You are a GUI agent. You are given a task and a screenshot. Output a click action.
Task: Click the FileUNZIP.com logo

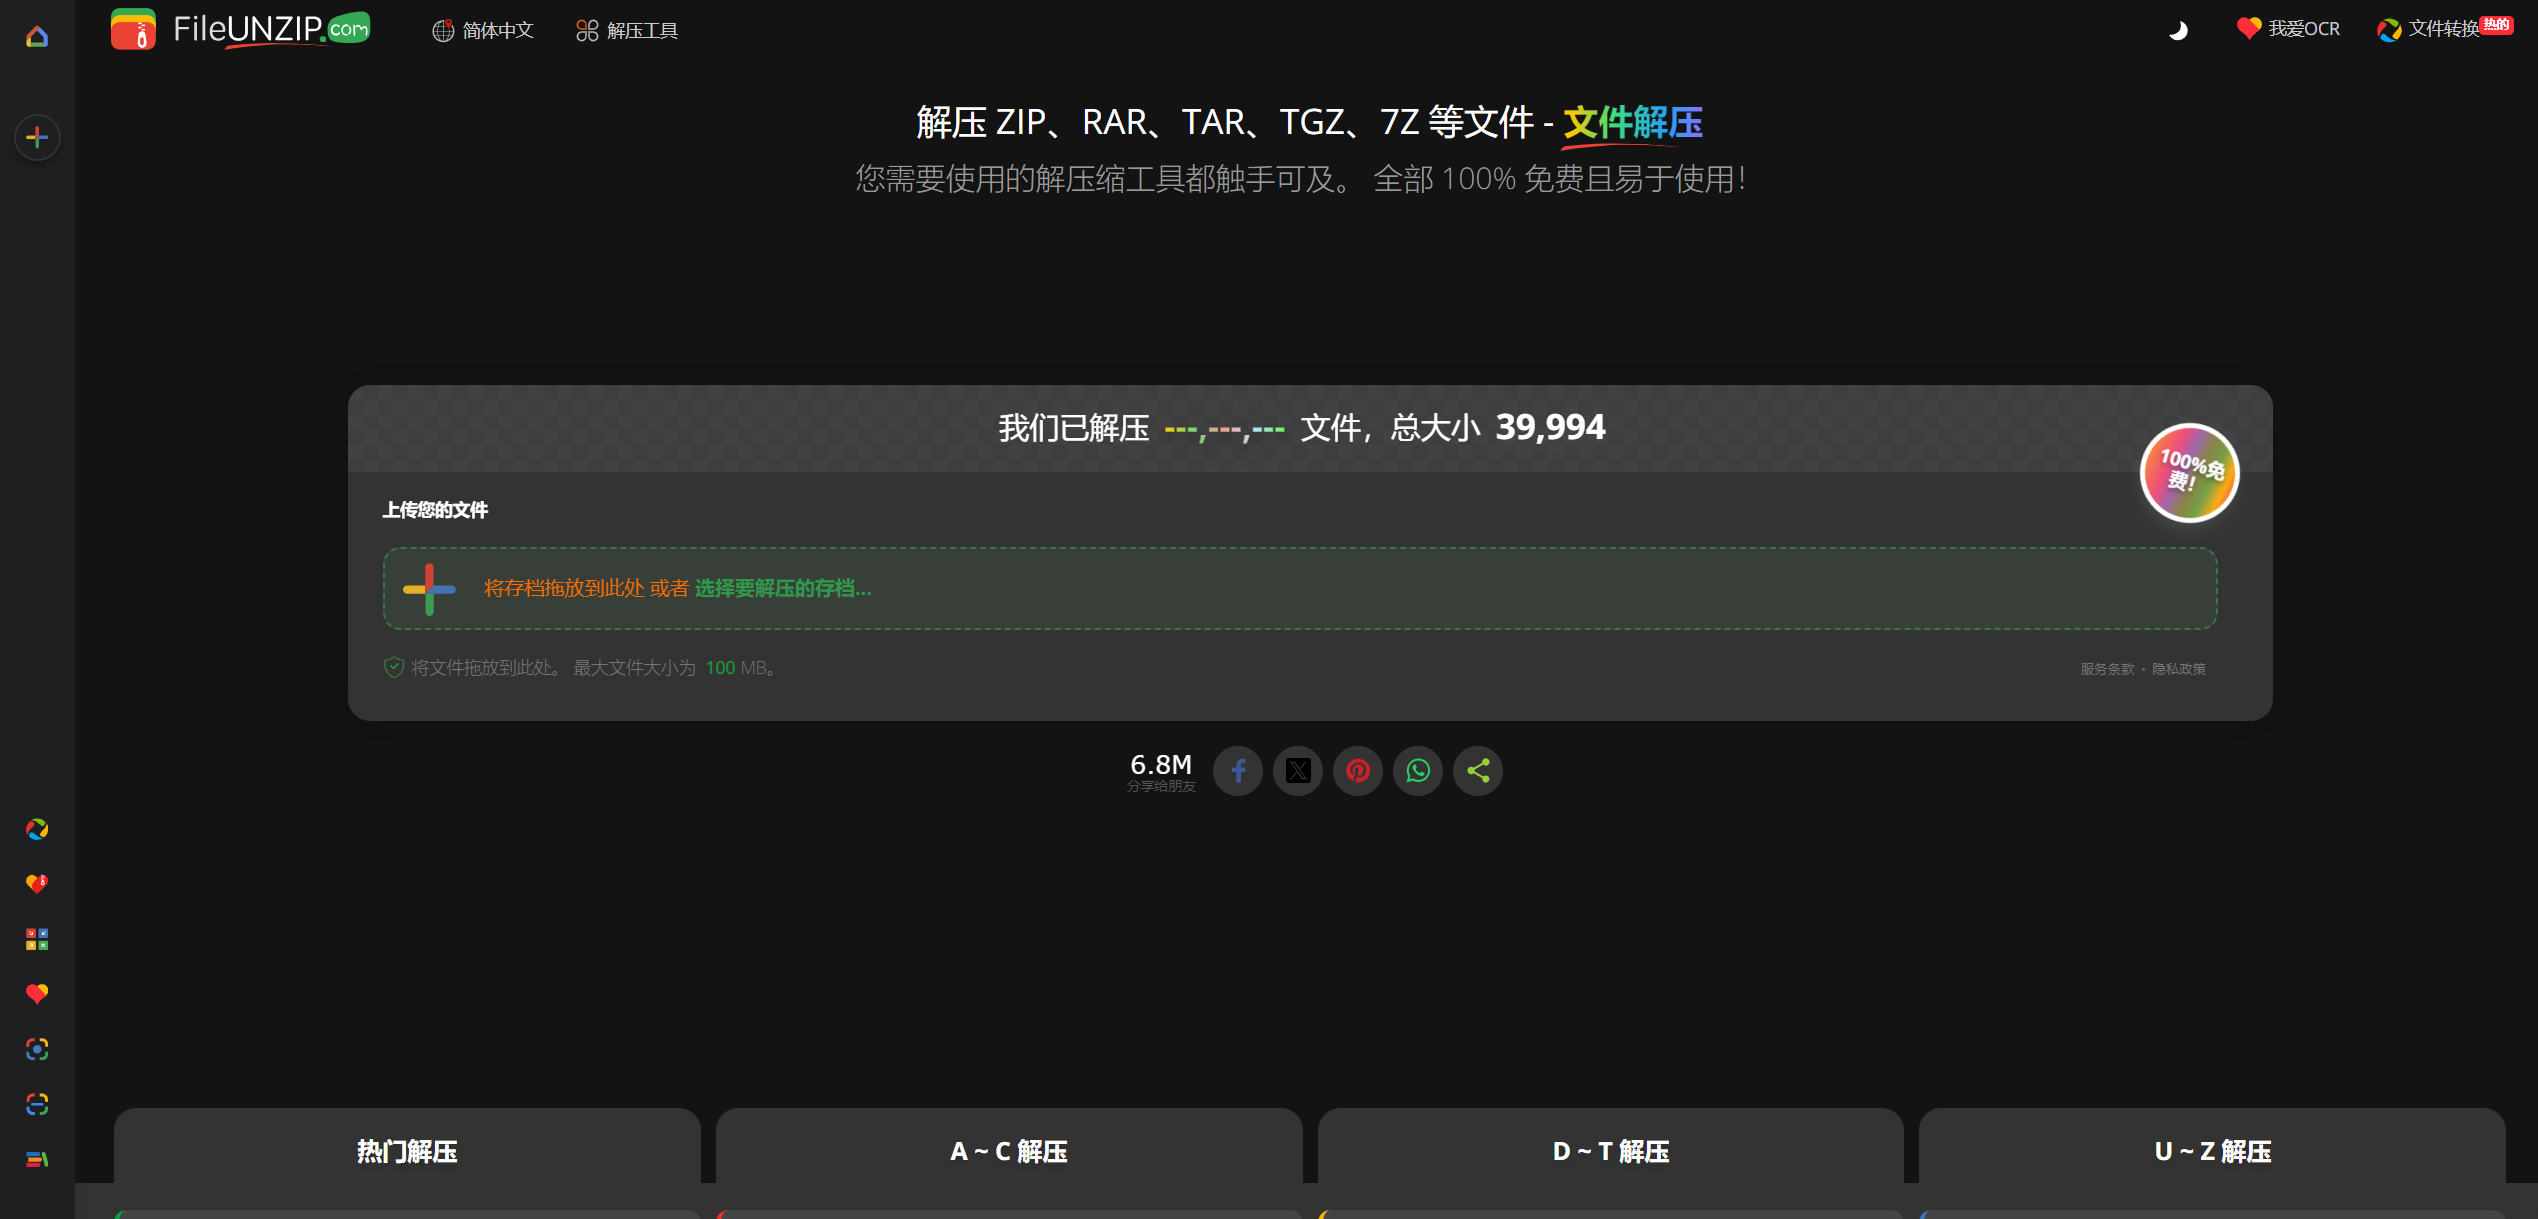click(240, 29)
